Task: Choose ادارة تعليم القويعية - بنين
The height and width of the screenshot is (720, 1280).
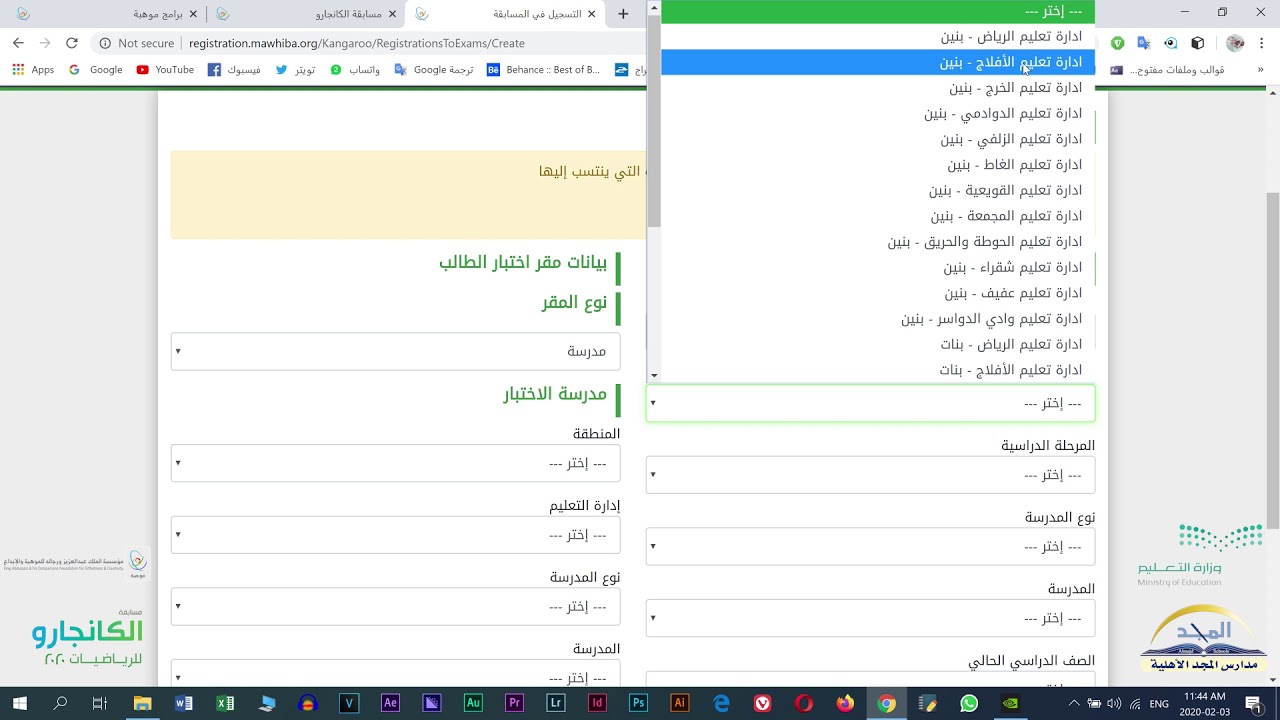Action: [x=878, y=190]
